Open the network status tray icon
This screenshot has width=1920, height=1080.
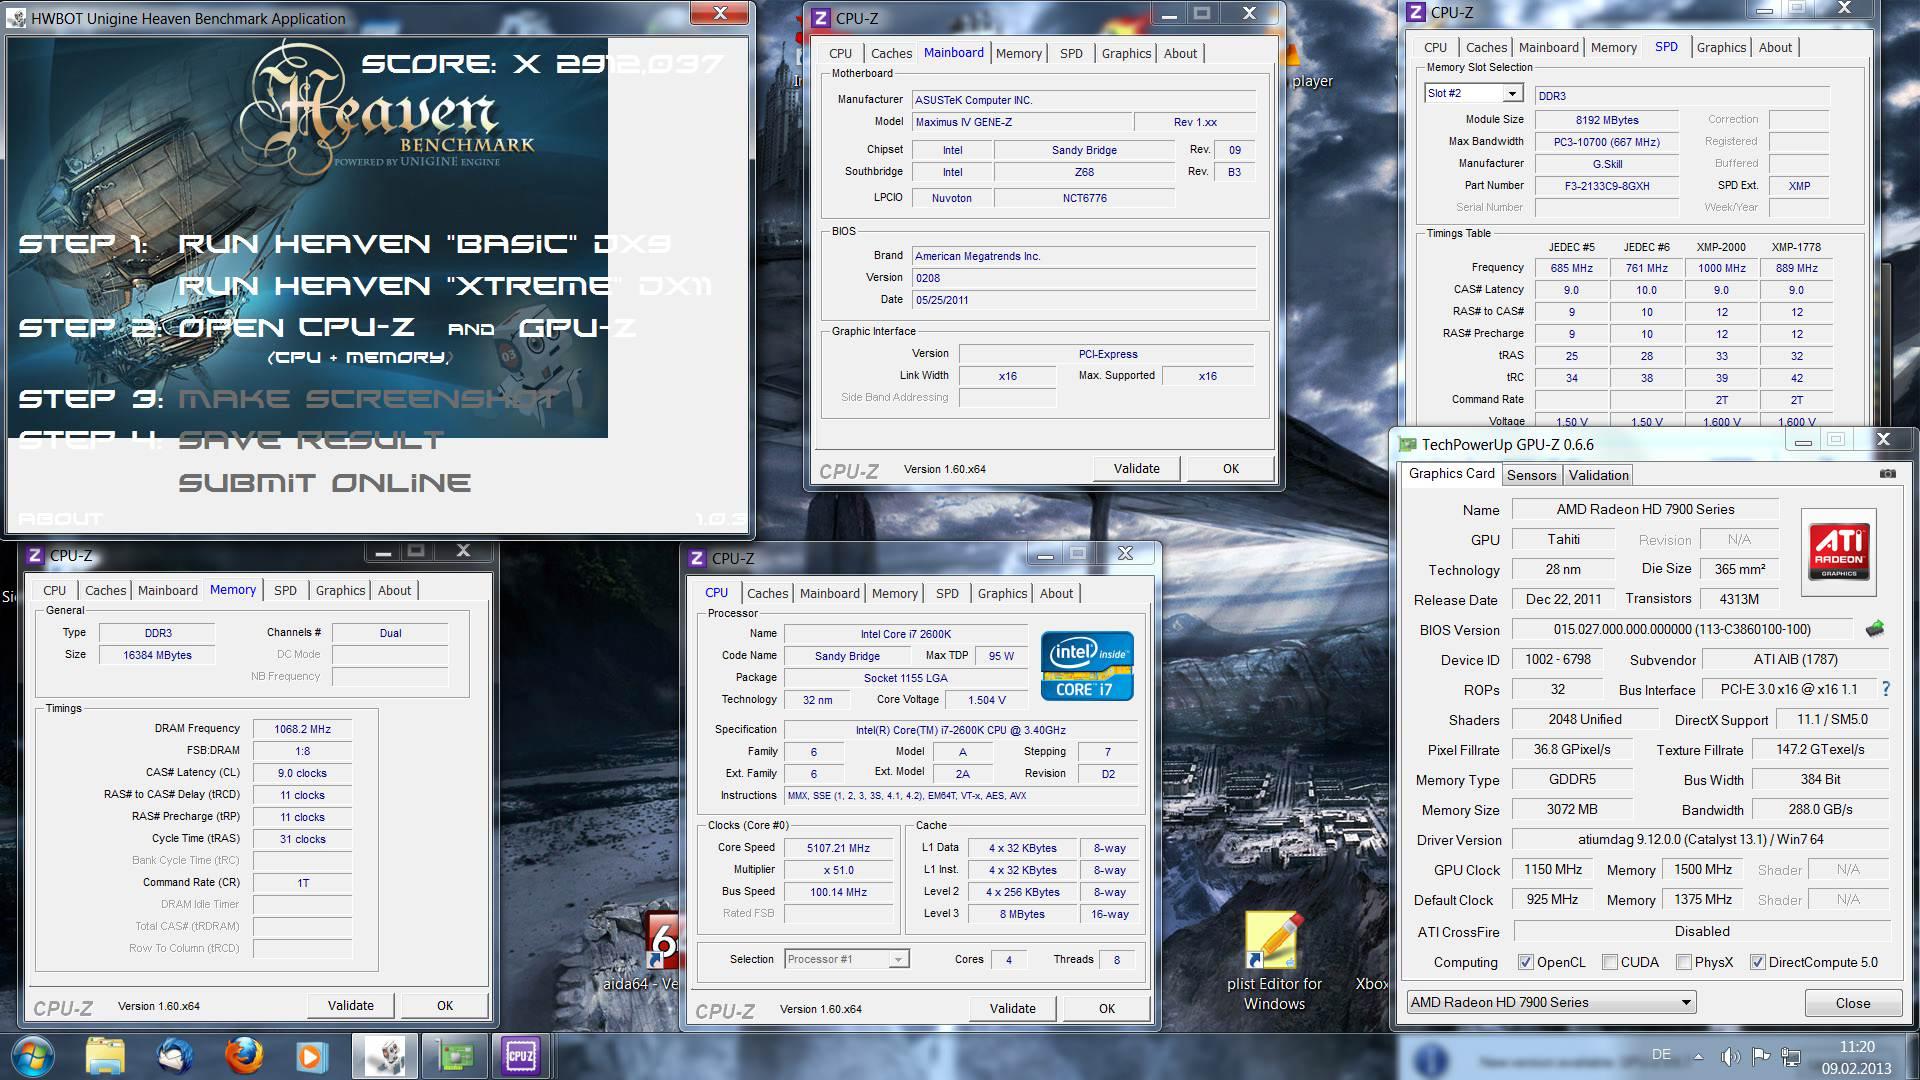coord(1791,1057)
